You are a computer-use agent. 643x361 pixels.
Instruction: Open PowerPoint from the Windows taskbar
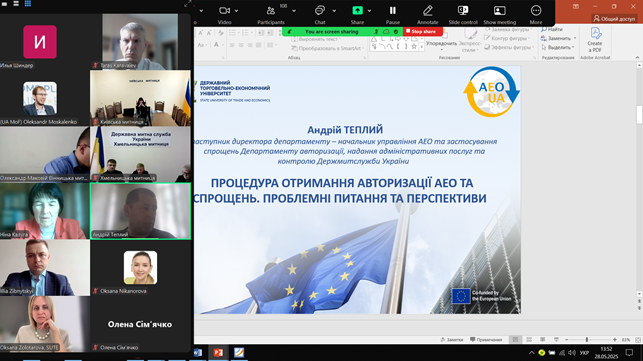(x=218, y=352)
